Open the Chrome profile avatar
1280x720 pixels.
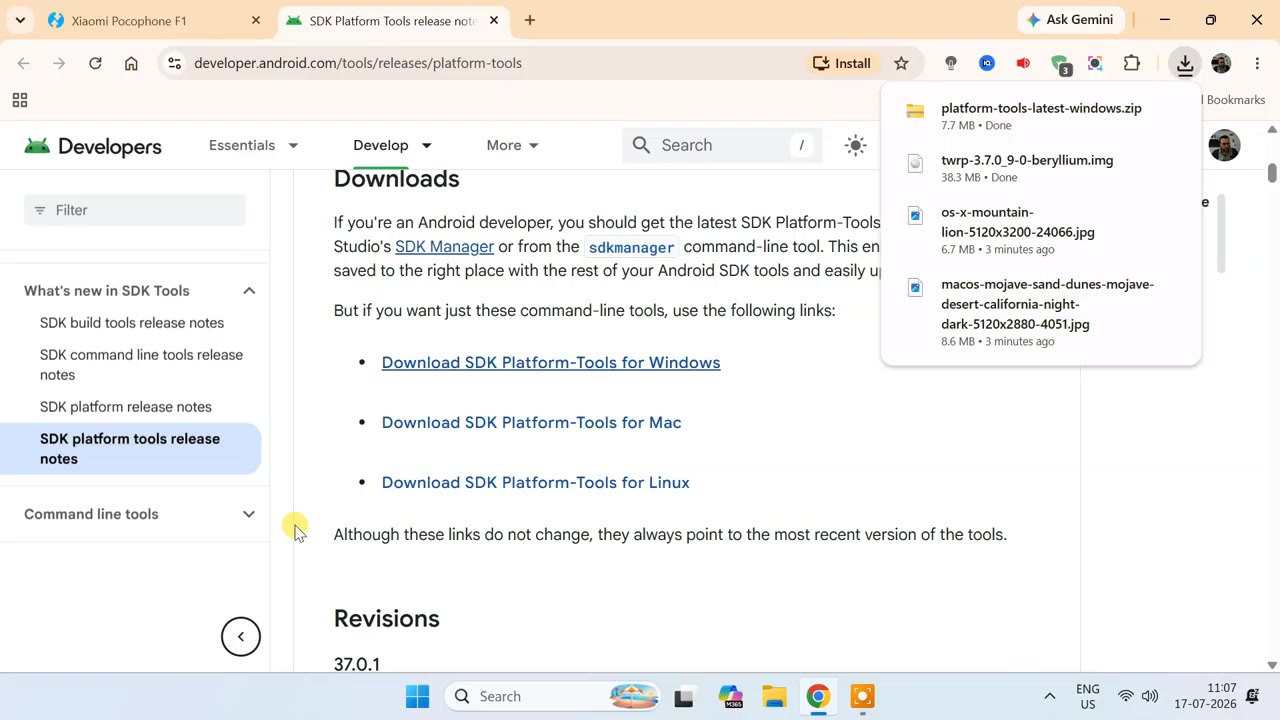1221,63
